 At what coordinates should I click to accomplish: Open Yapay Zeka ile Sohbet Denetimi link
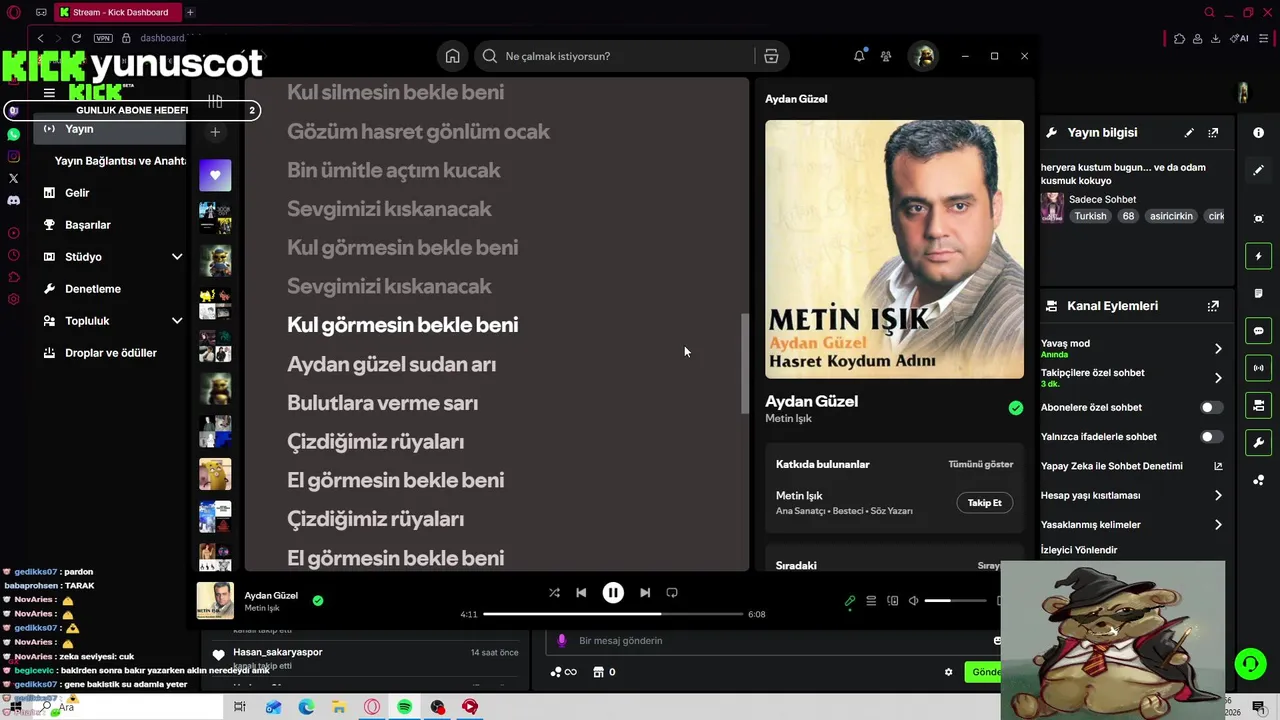point(1132,466)
